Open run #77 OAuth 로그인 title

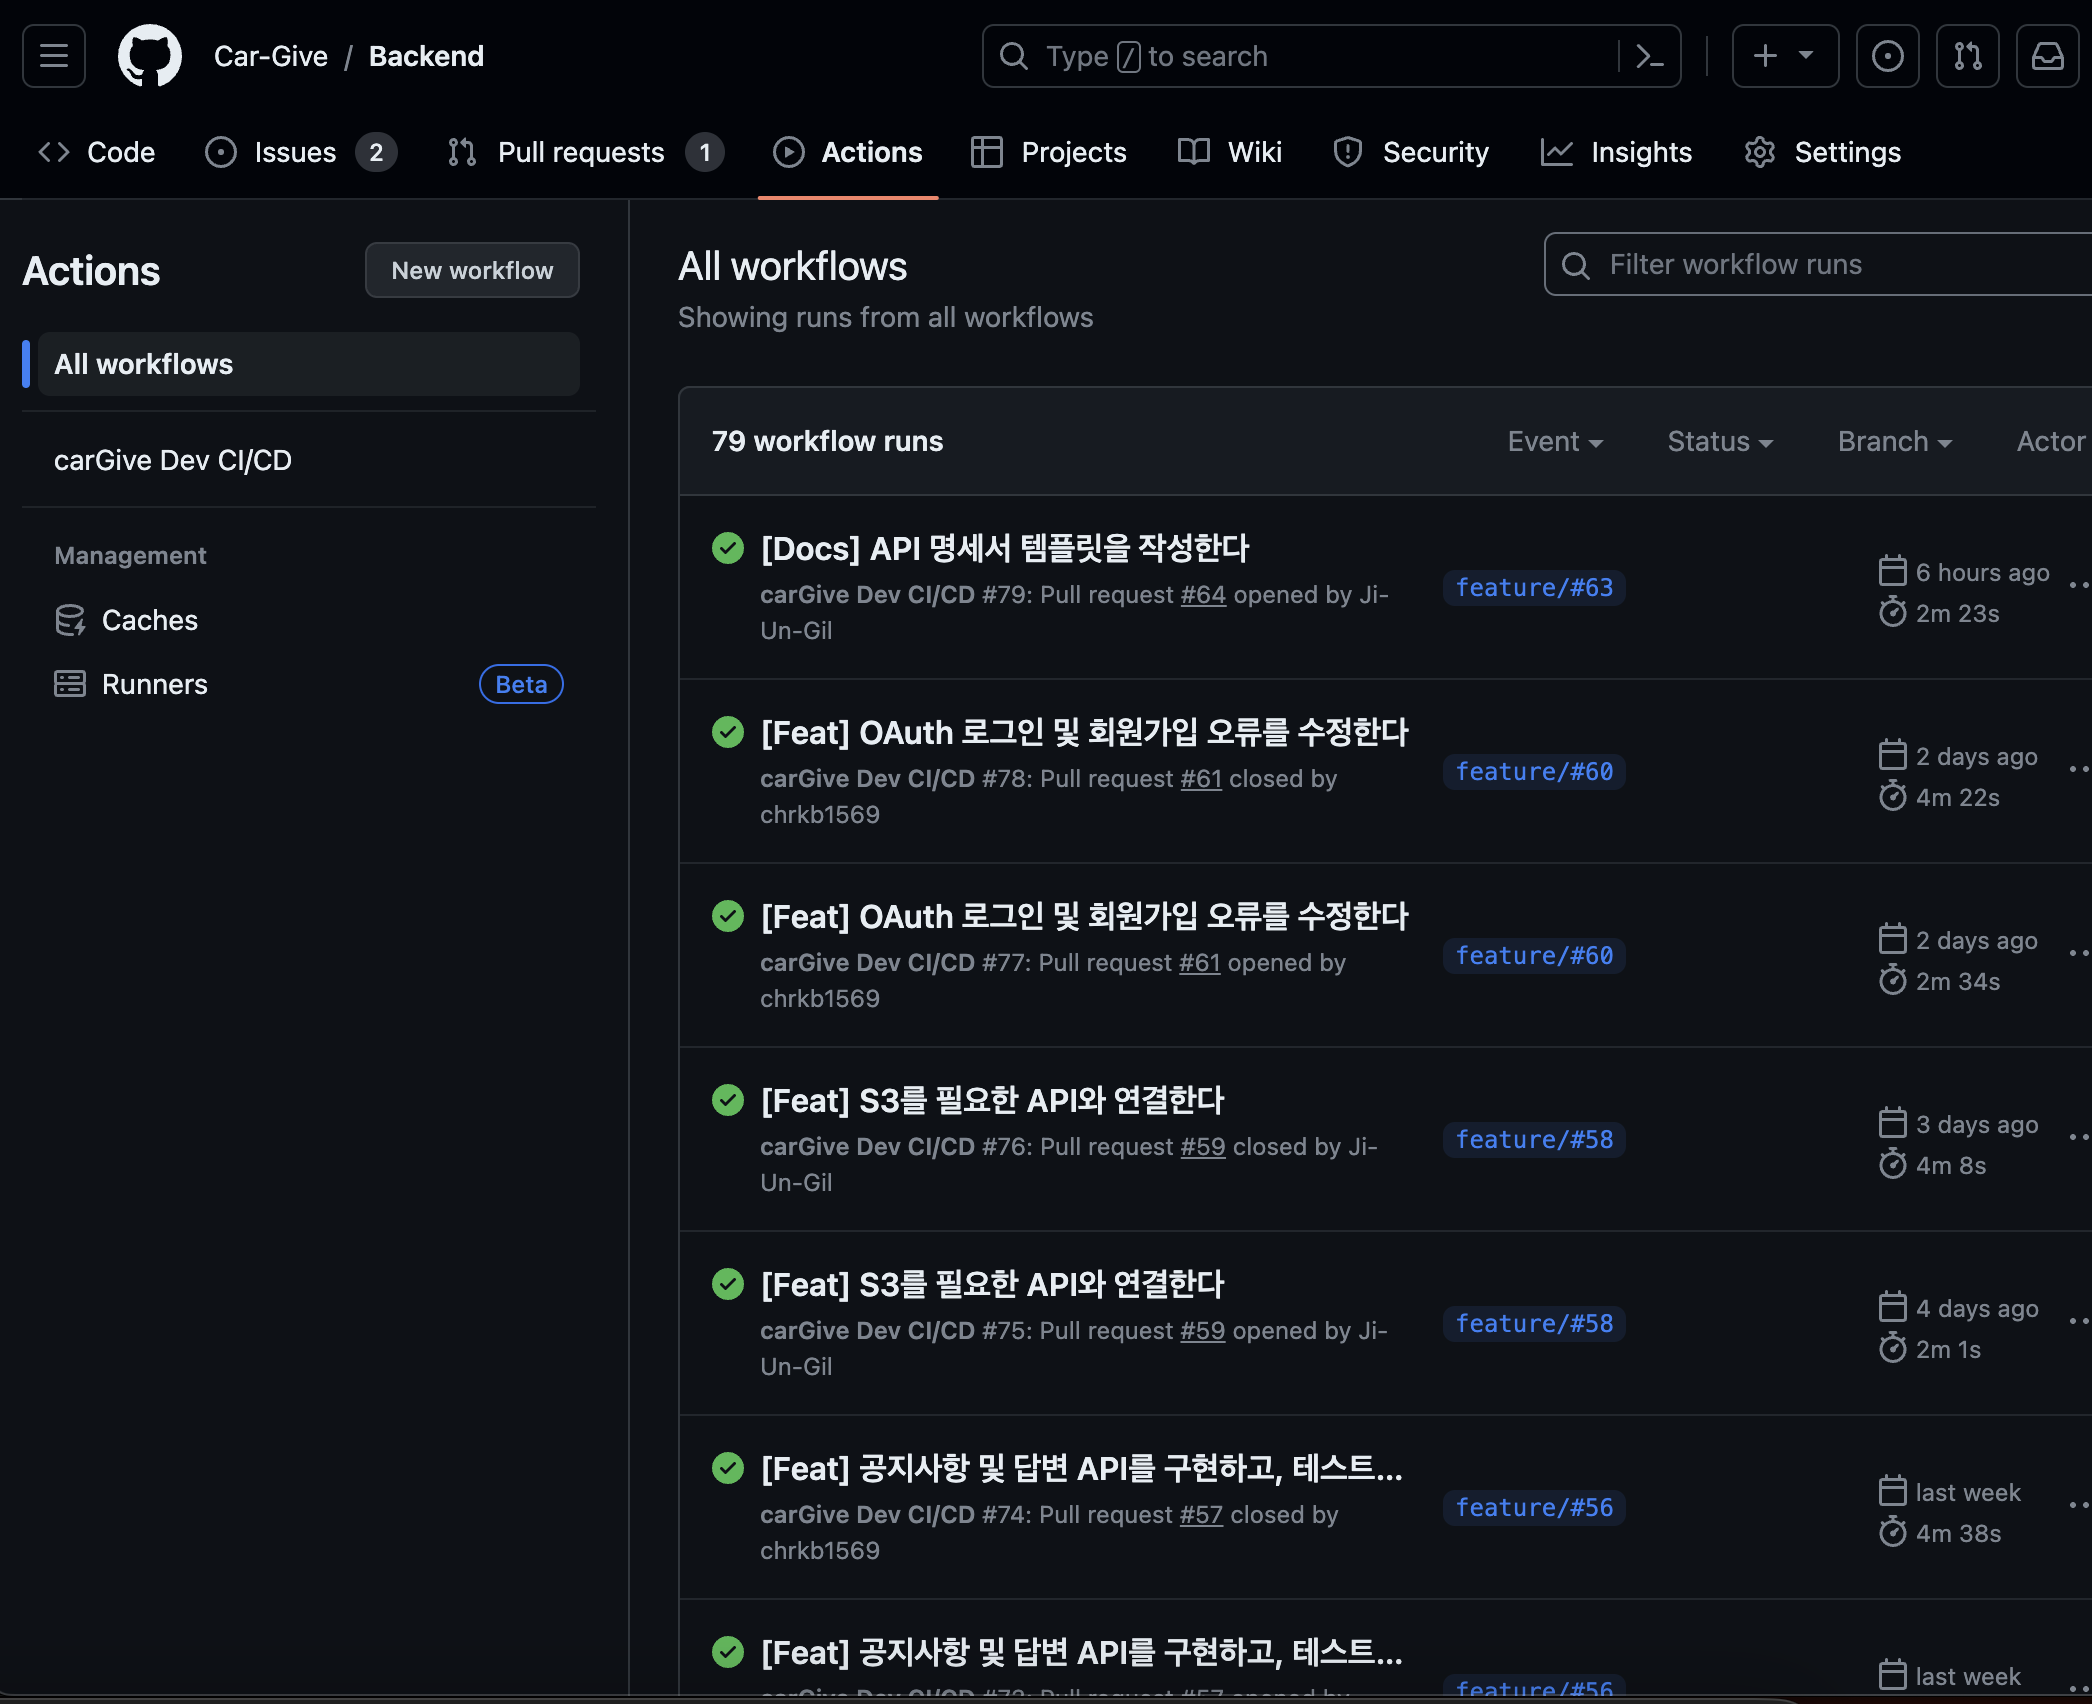pos(1084,916)
